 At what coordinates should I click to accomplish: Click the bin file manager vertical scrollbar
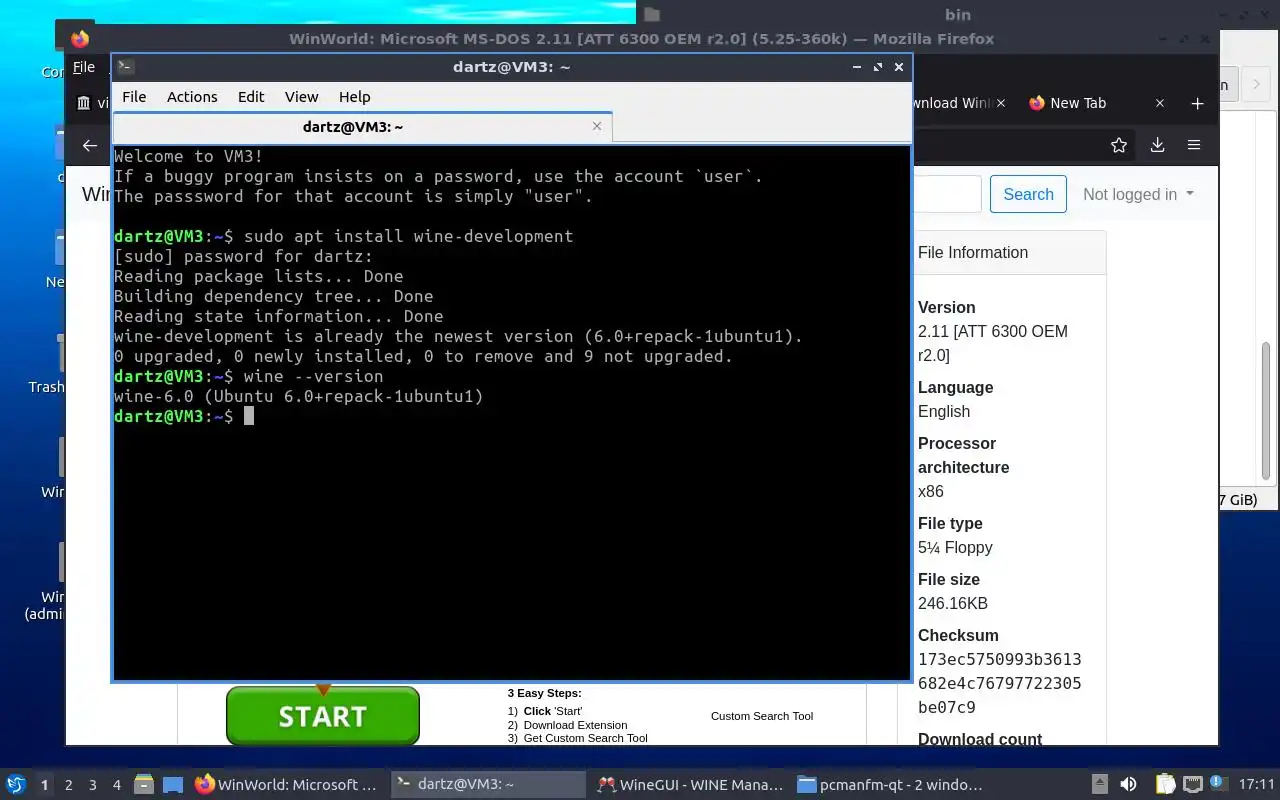[1265, 410]
